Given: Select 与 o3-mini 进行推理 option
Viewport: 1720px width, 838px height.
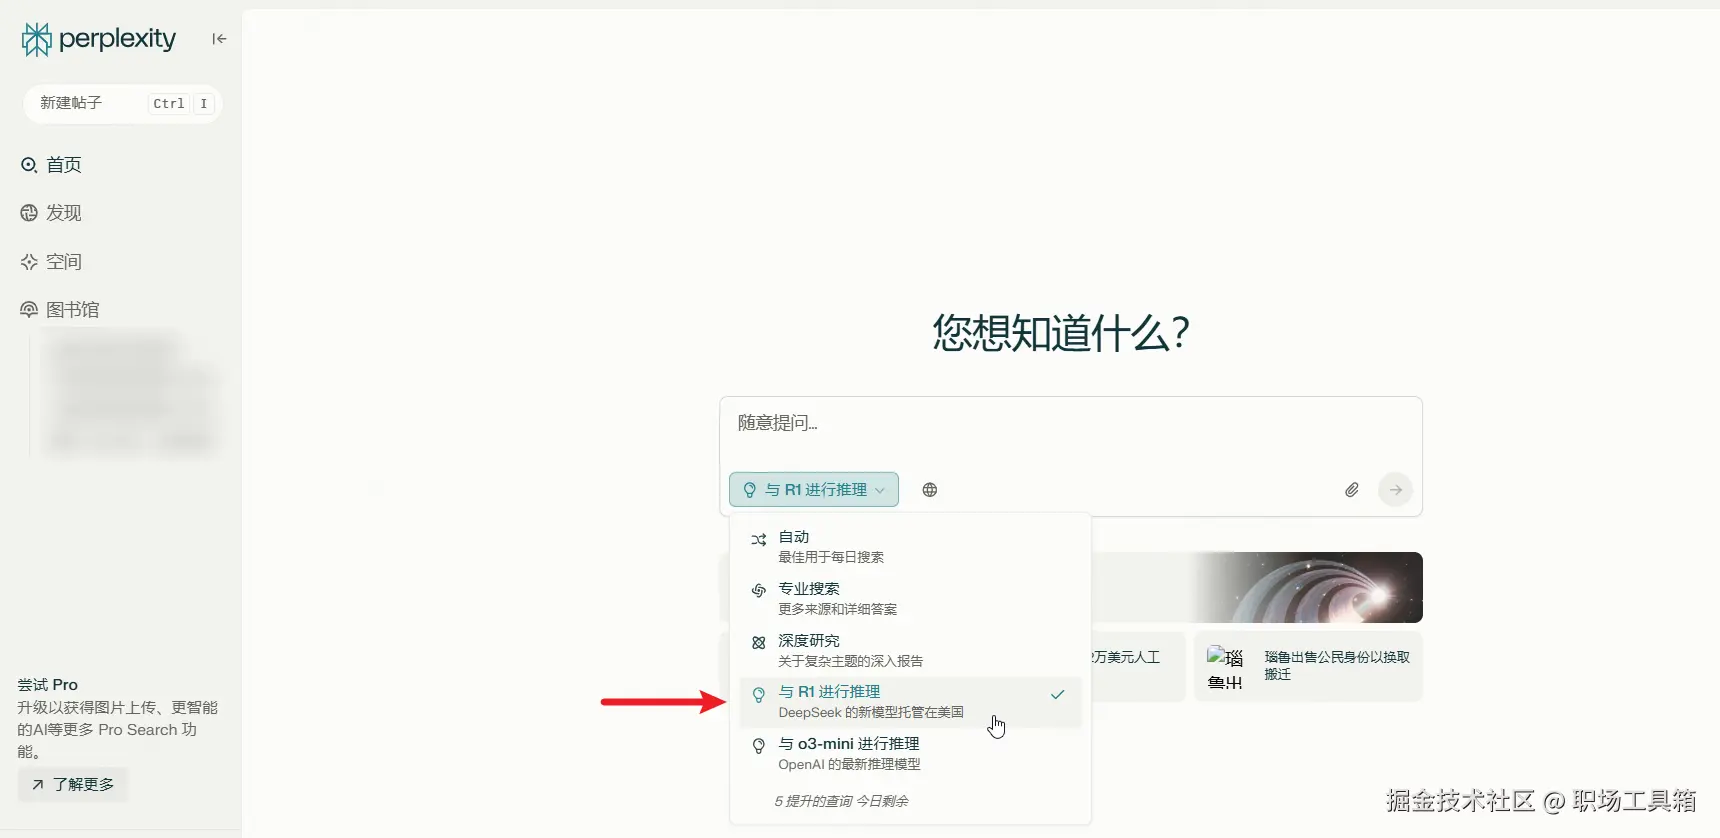Looking at the screenshot, I should pyautogui.click(x=910, y=754).
